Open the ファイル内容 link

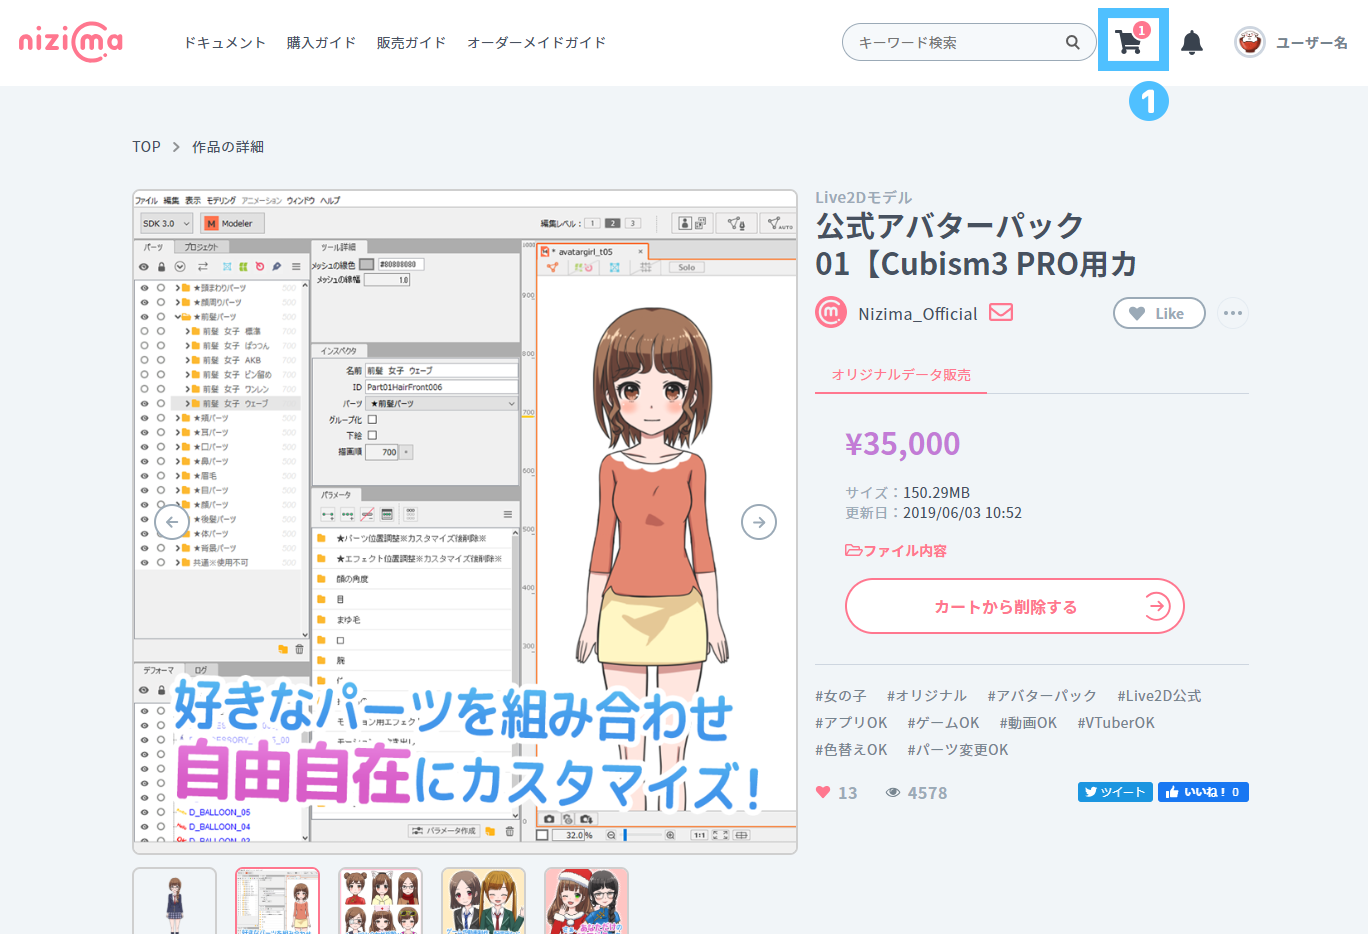pyautogui.click(x=896, y=551)
